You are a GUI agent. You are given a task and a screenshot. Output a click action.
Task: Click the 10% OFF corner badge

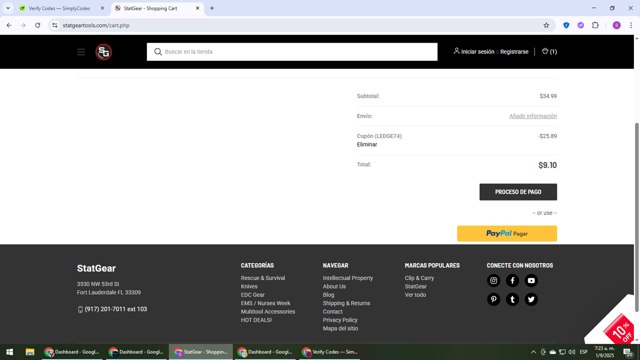(x=619, y=329)
